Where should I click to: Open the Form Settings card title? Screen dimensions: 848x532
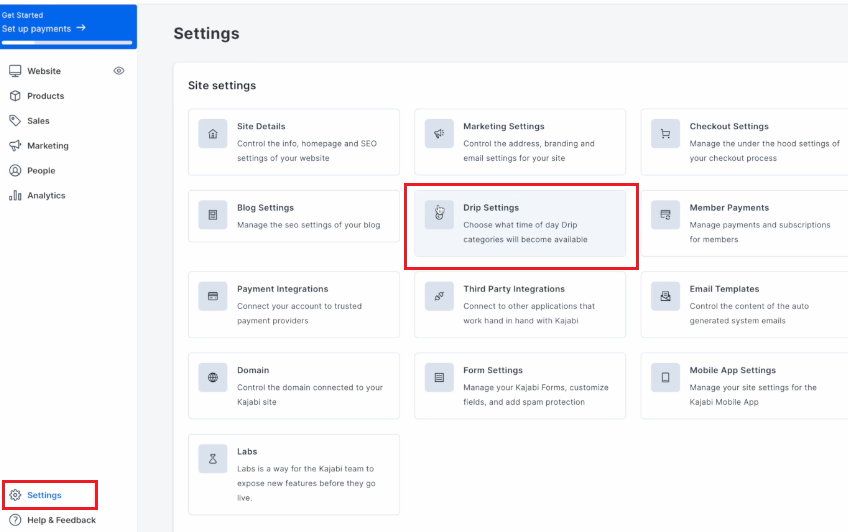493,370
